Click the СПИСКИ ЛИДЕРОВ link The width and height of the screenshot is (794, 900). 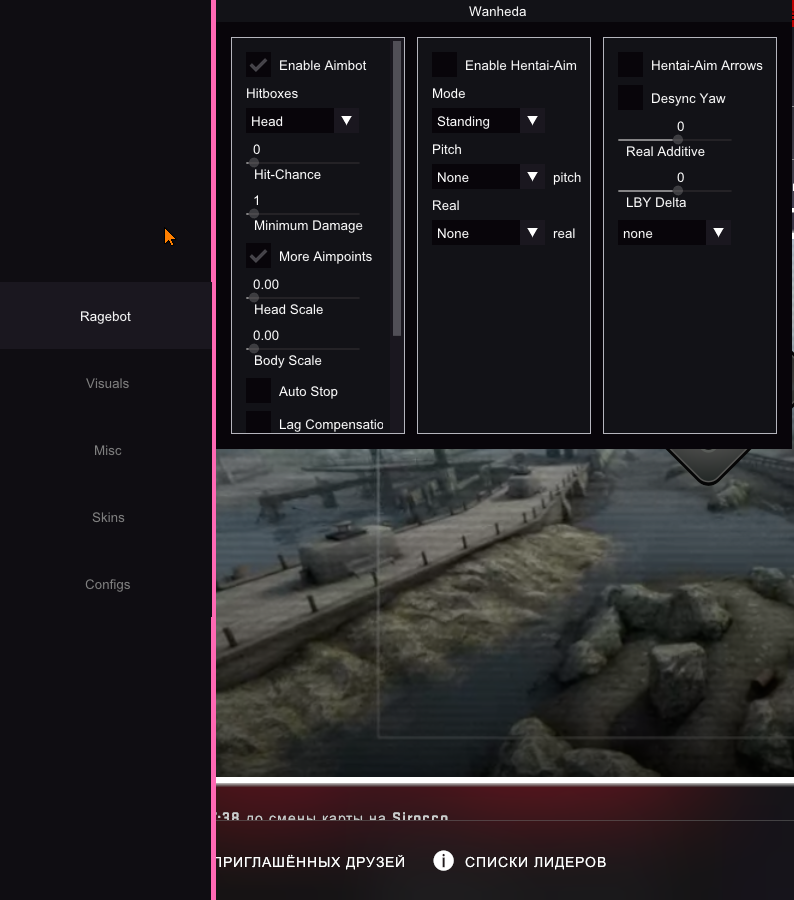pyautogui.click(x=535, y=862)
